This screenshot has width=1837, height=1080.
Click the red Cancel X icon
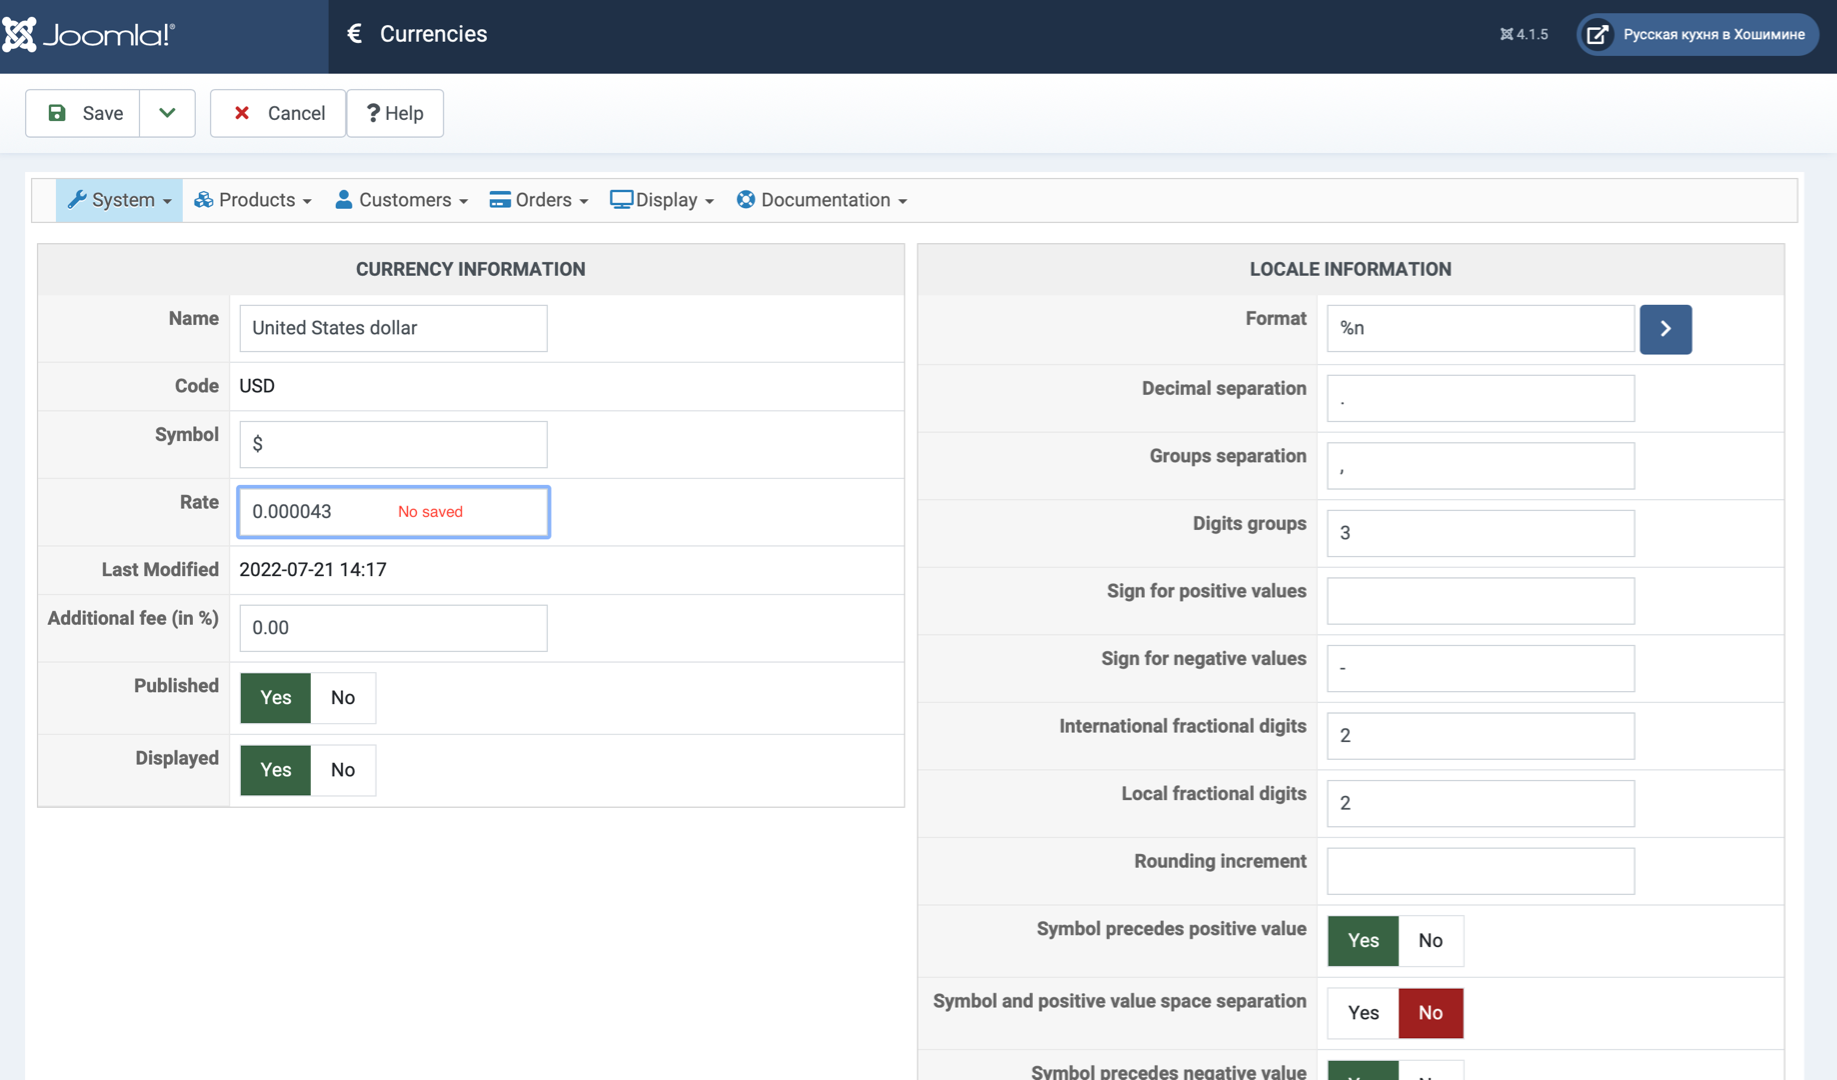242,113
